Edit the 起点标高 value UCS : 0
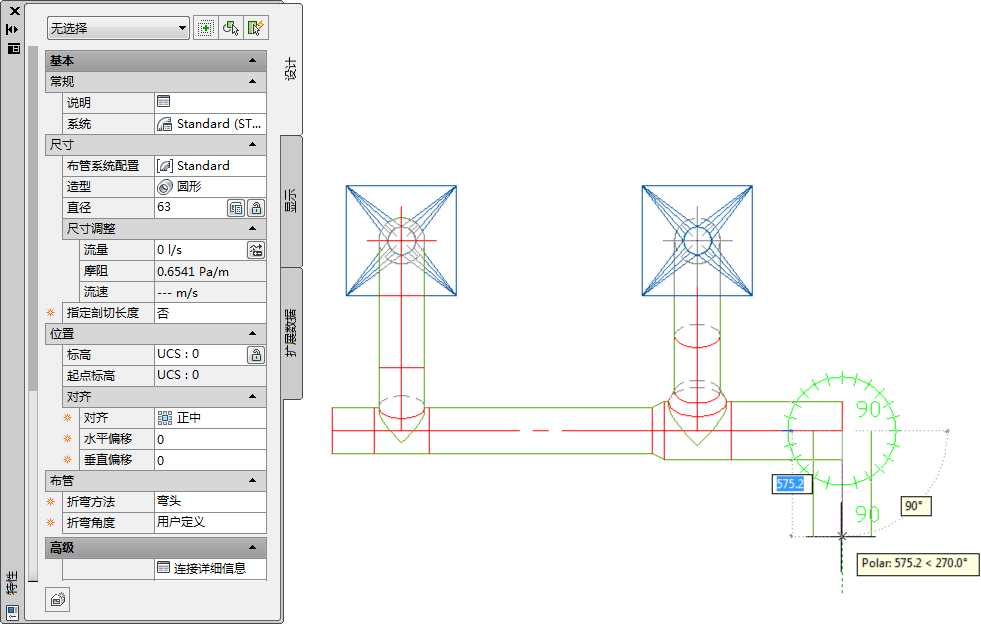Viewport: 981px width, 624px height. [x=210, y=375]
